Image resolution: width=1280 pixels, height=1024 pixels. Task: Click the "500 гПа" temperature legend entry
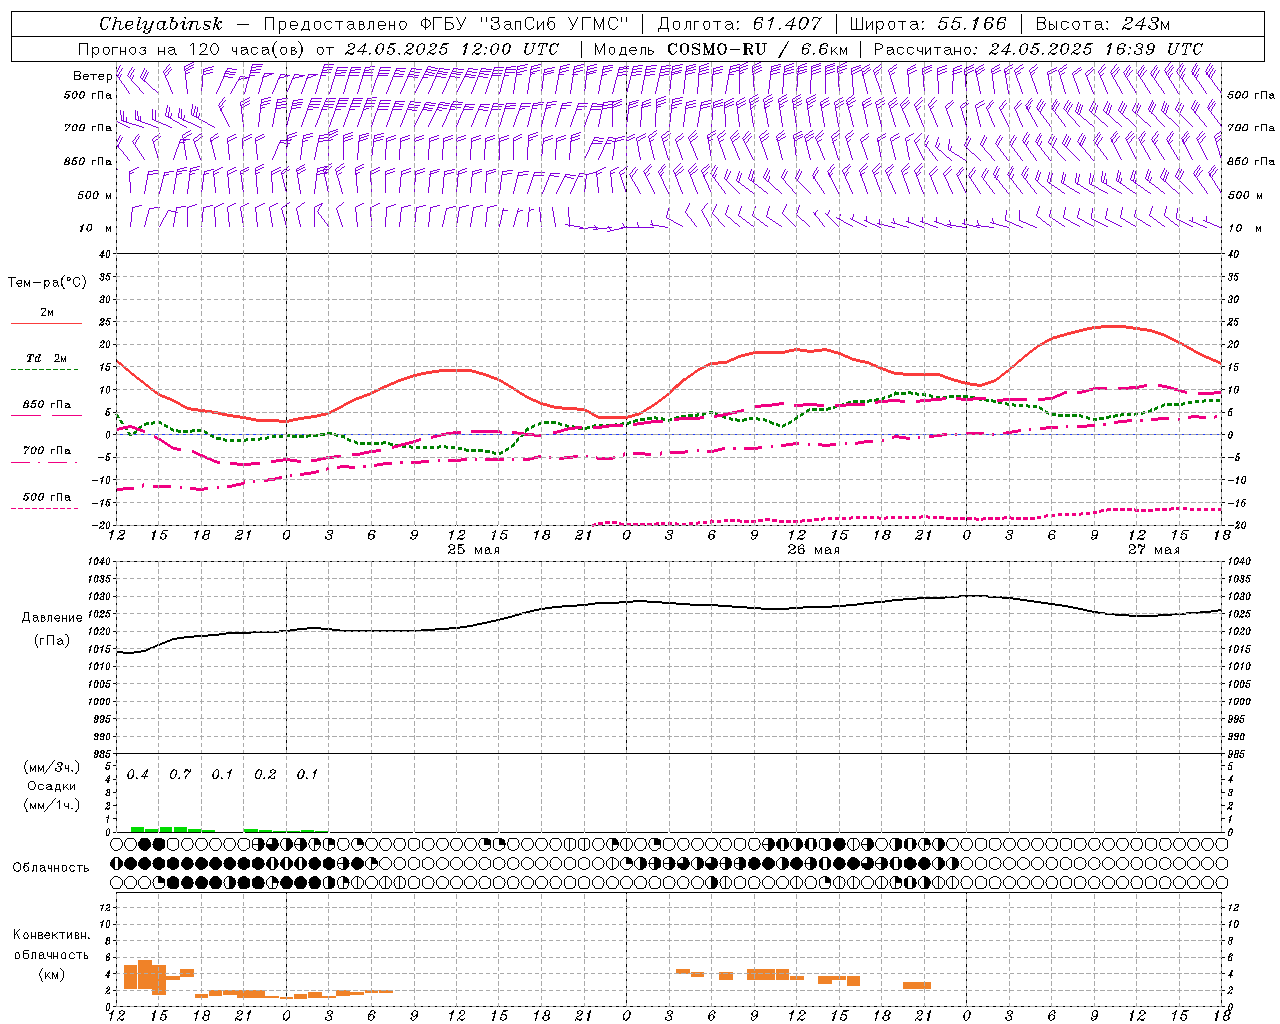click(x=46, y=497)
